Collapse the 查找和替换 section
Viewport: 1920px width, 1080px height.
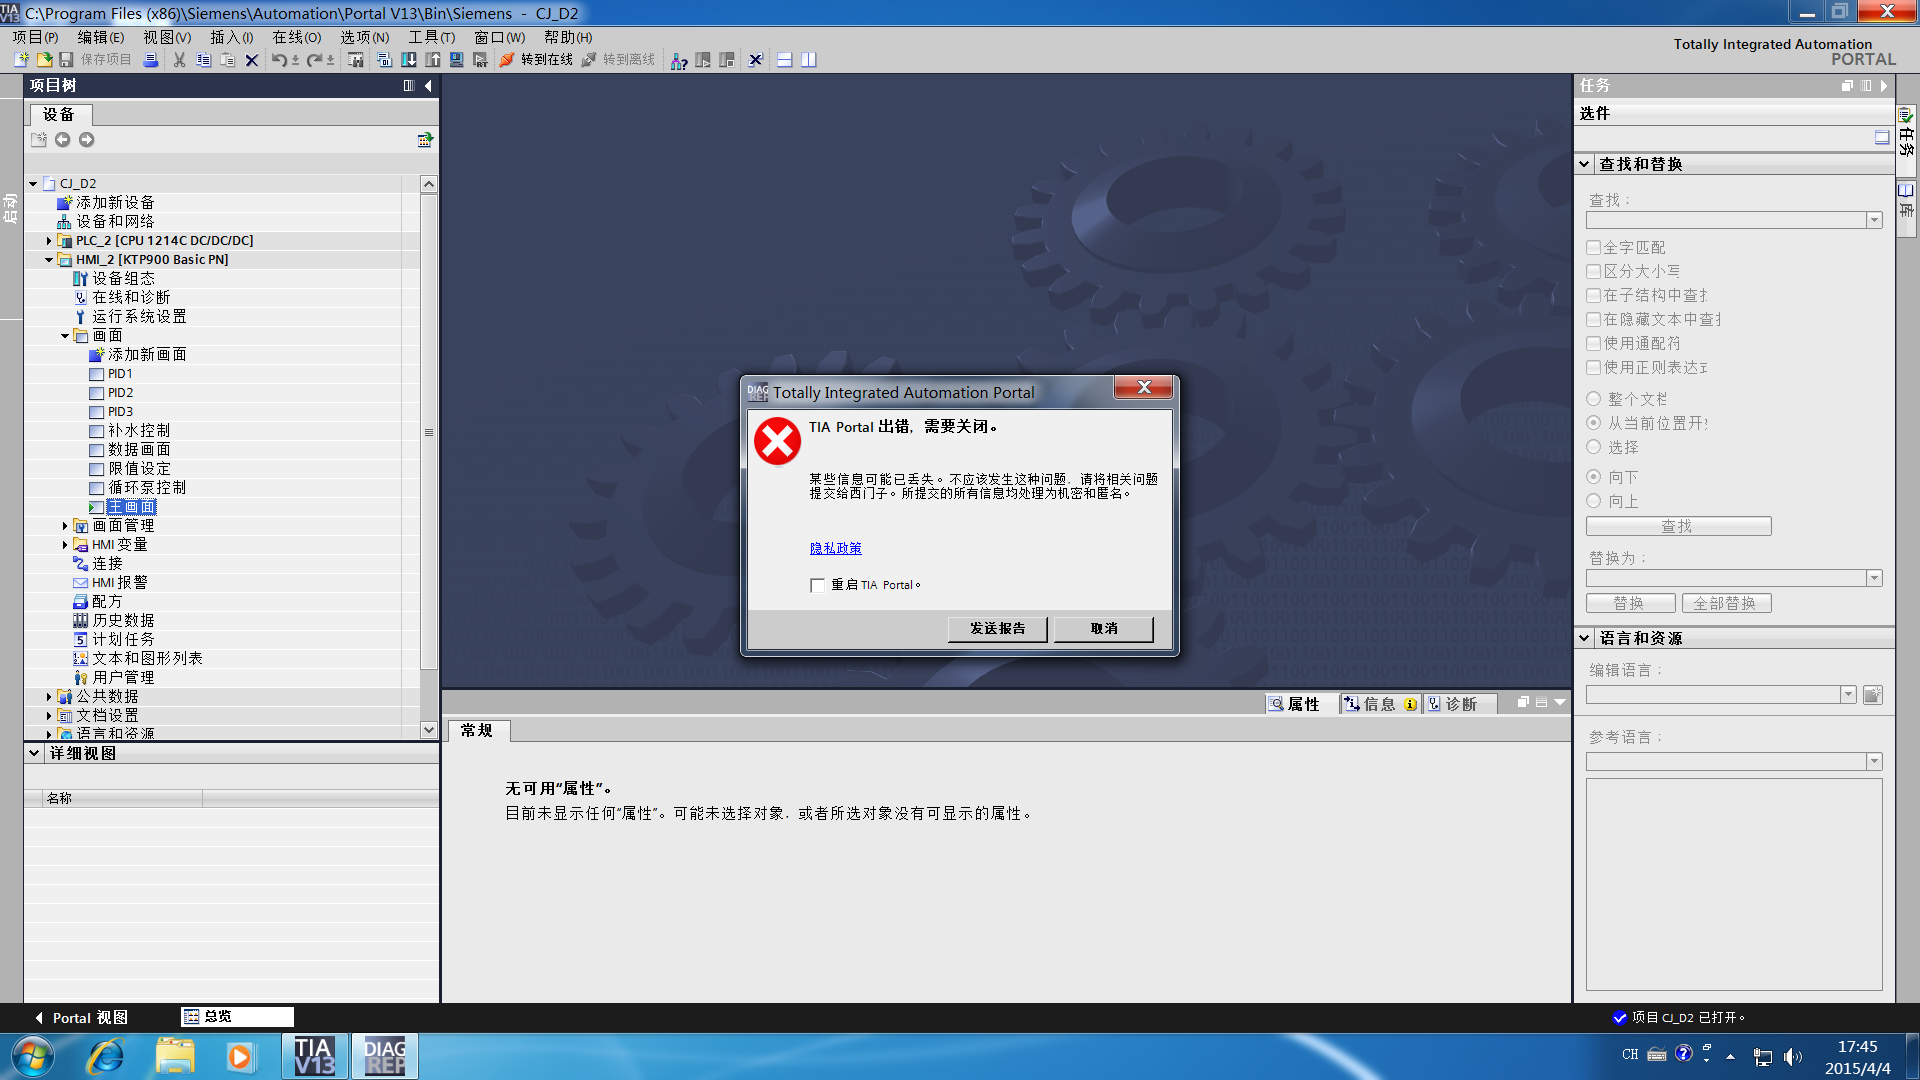coord(1585,164)
